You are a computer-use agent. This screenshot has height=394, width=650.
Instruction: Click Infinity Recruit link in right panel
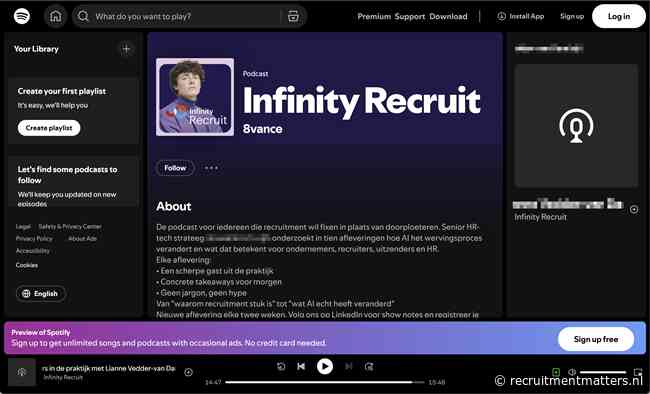(x=540, y=217)
